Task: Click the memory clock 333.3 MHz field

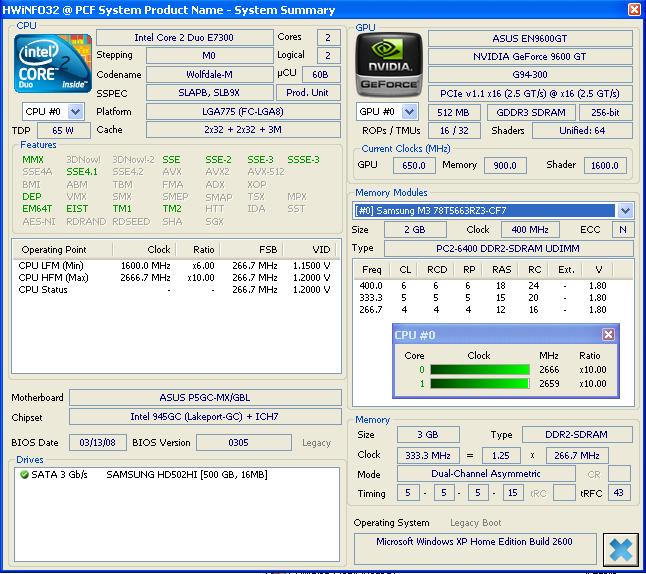Action: tap(428, 455)
